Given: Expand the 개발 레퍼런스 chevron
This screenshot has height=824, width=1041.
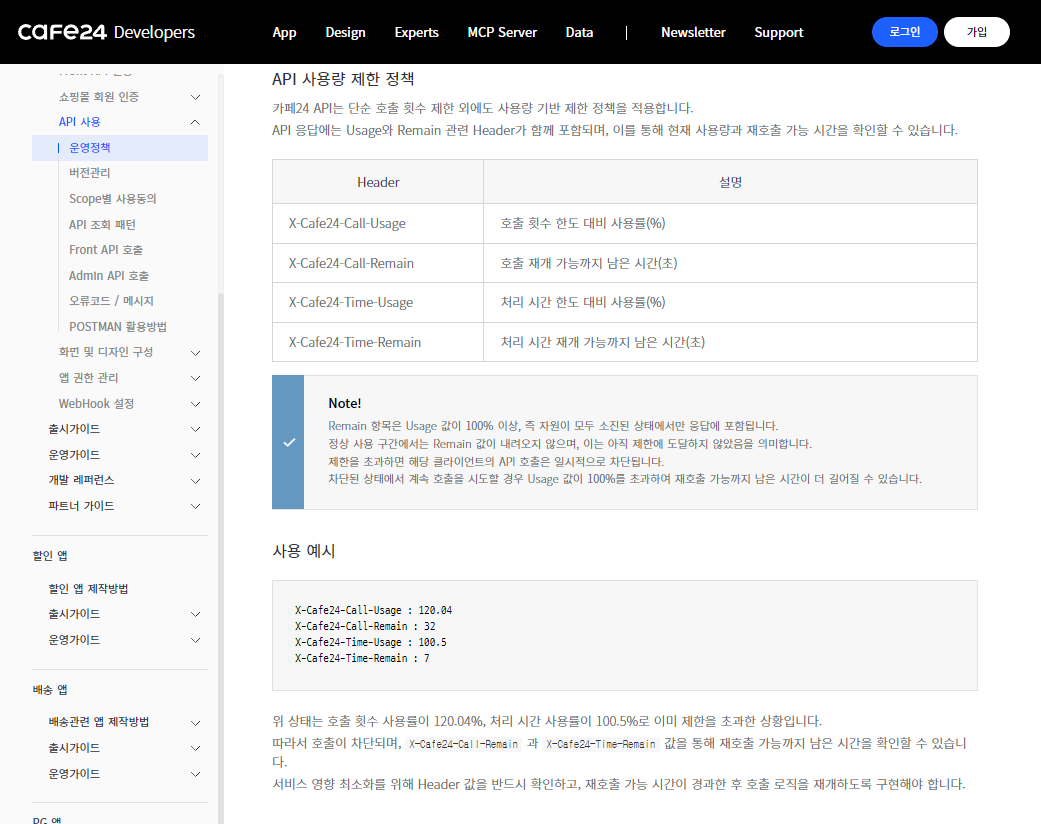Looking at the screenshot, I should [195, 480].
